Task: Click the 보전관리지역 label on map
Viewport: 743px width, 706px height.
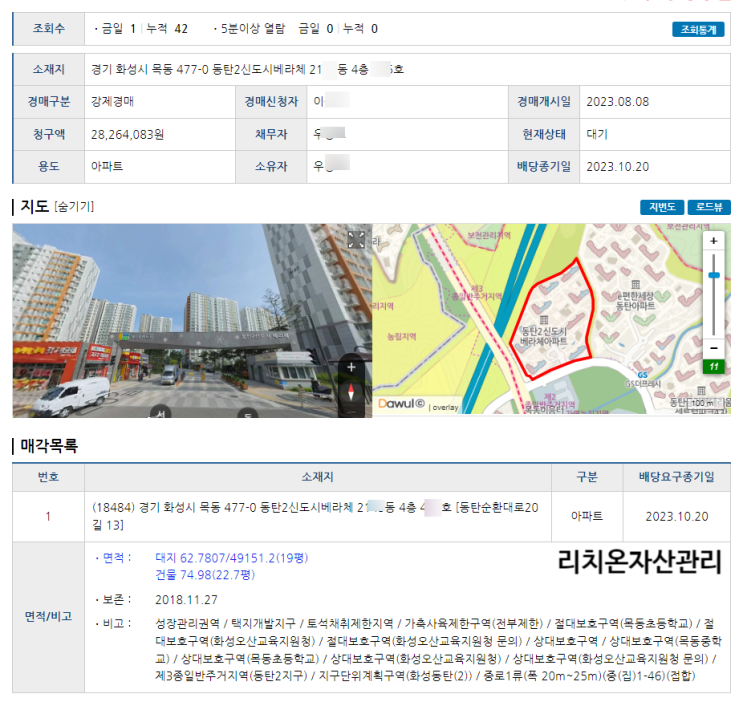Action: pos(489,235)
